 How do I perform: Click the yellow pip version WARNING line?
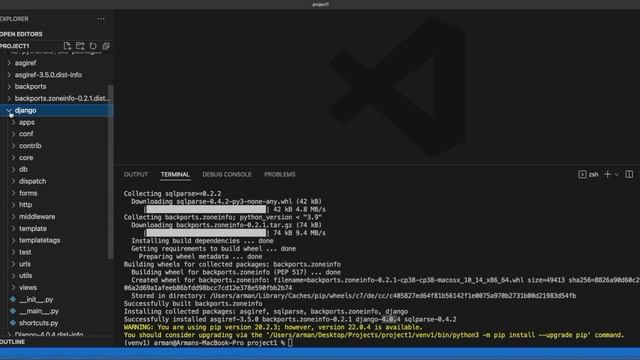coord(273,327)
